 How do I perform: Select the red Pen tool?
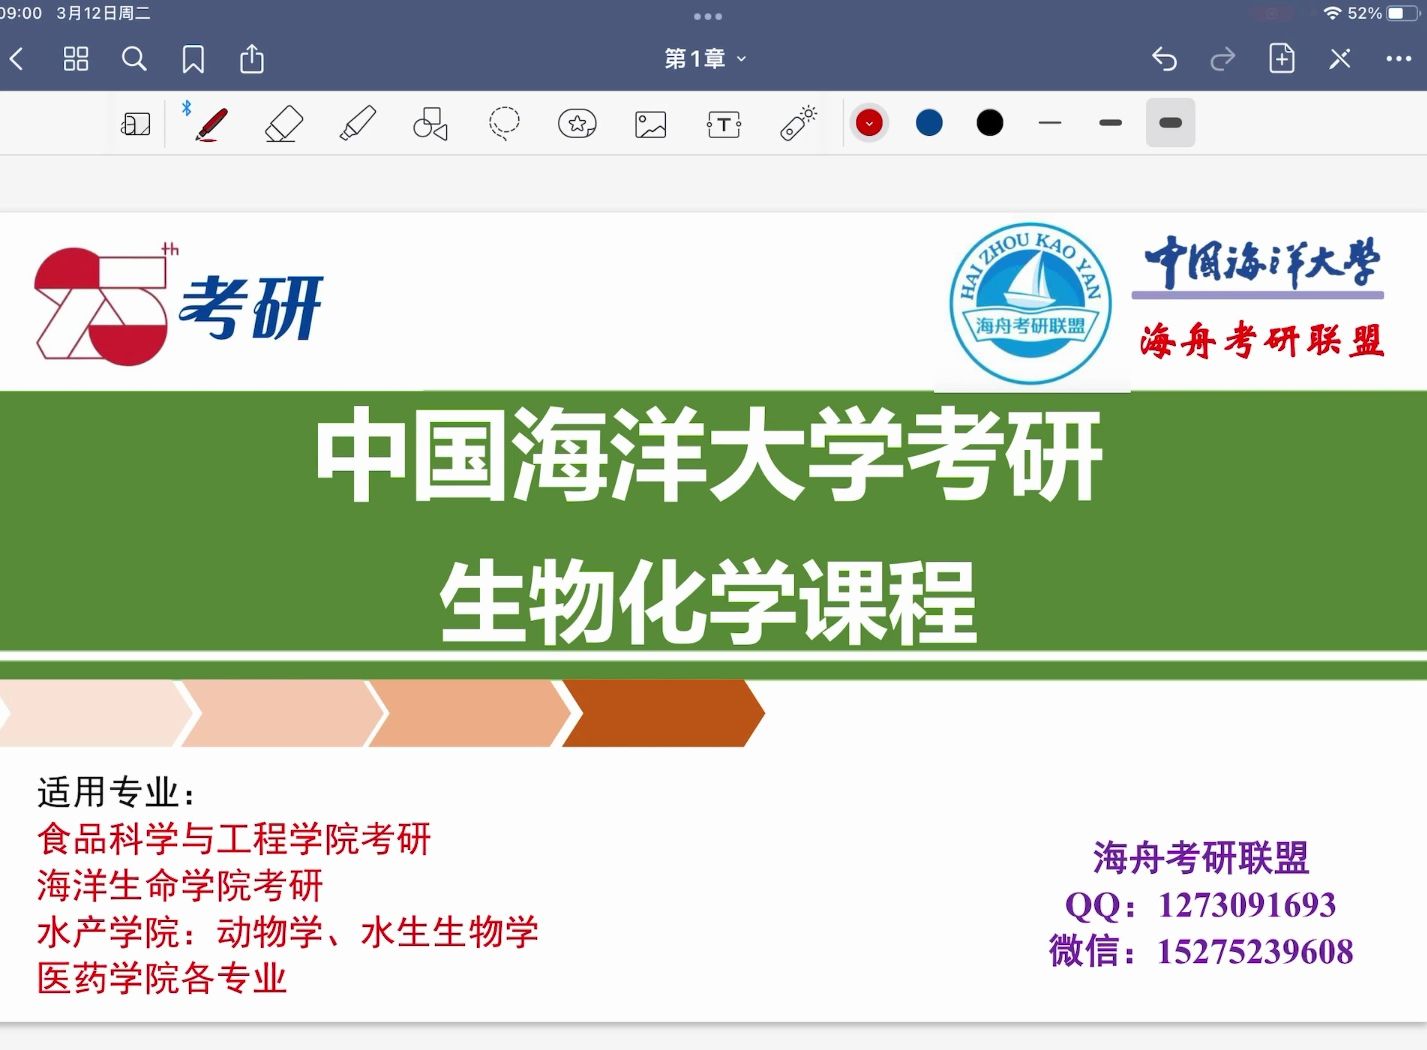click(211, 124)
